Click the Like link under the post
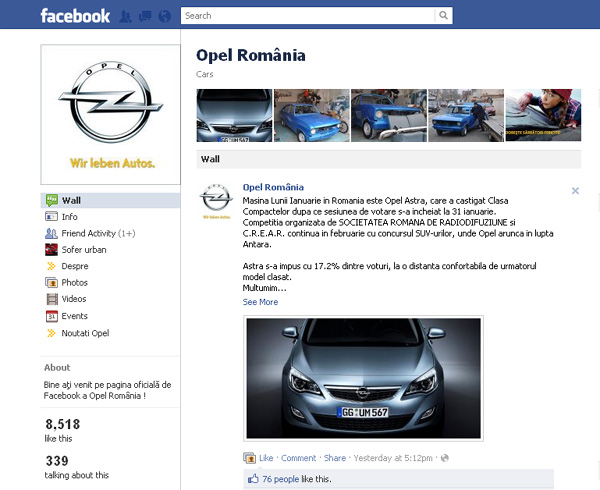This screenshot has width=600, height=490. point(266,458)
